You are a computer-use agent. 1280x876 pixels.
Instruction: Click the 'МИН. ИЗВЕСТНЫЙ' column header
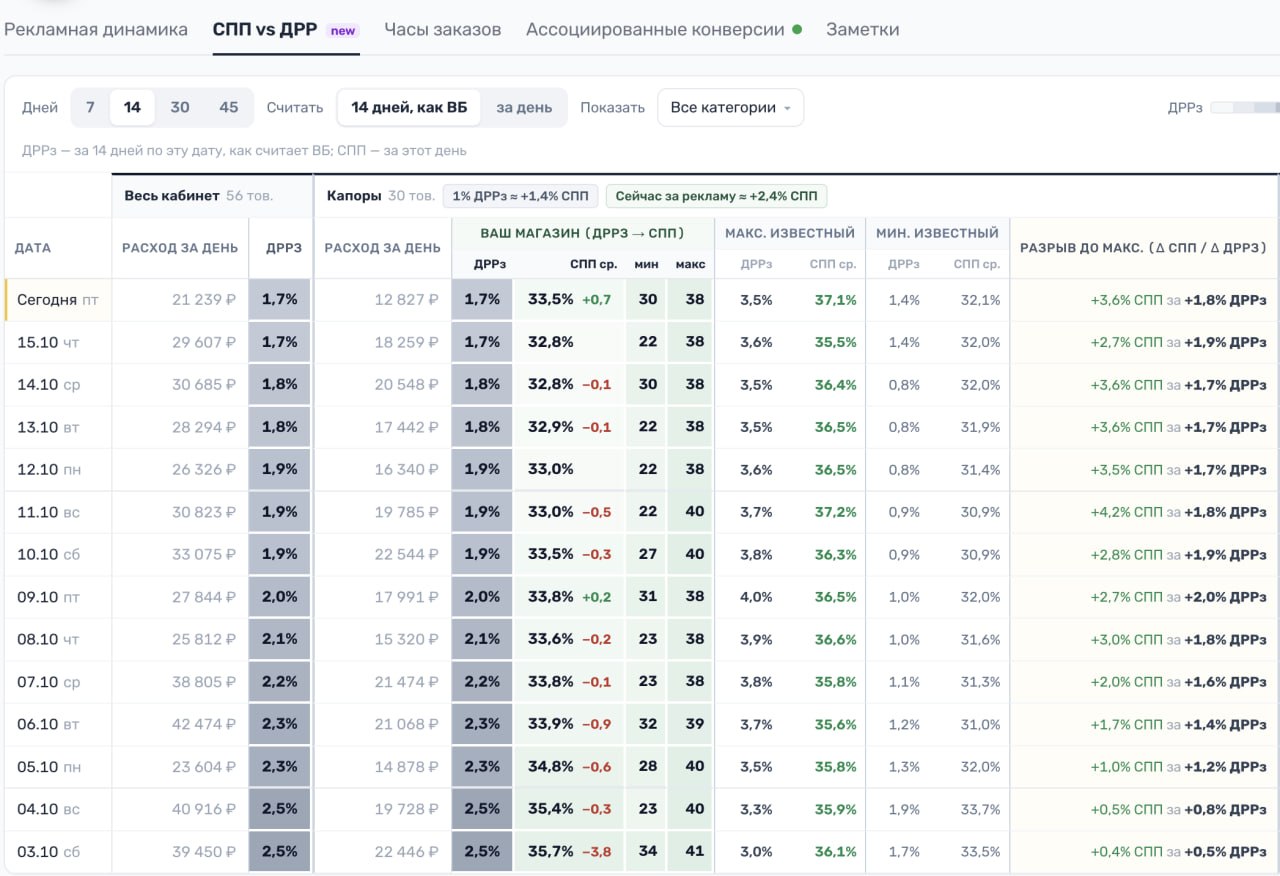click(937, 232)
